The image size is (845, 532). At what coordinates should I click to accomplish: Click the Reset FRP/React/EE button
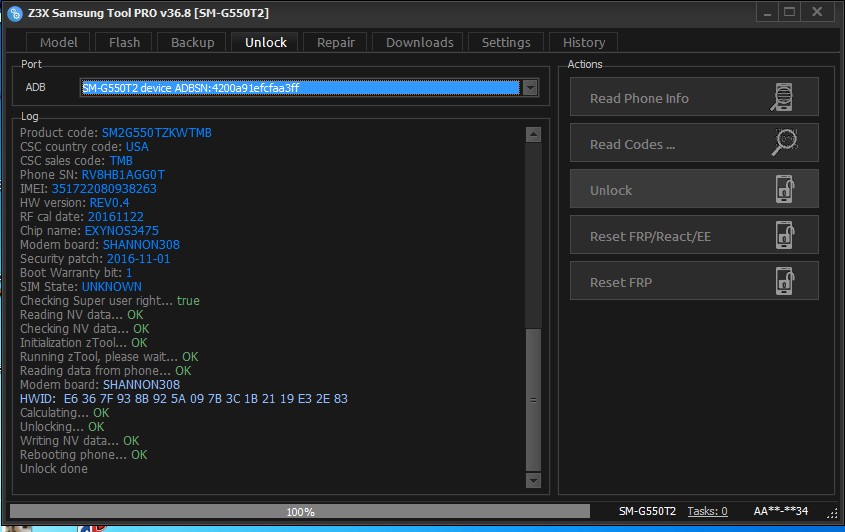(694, 235)
